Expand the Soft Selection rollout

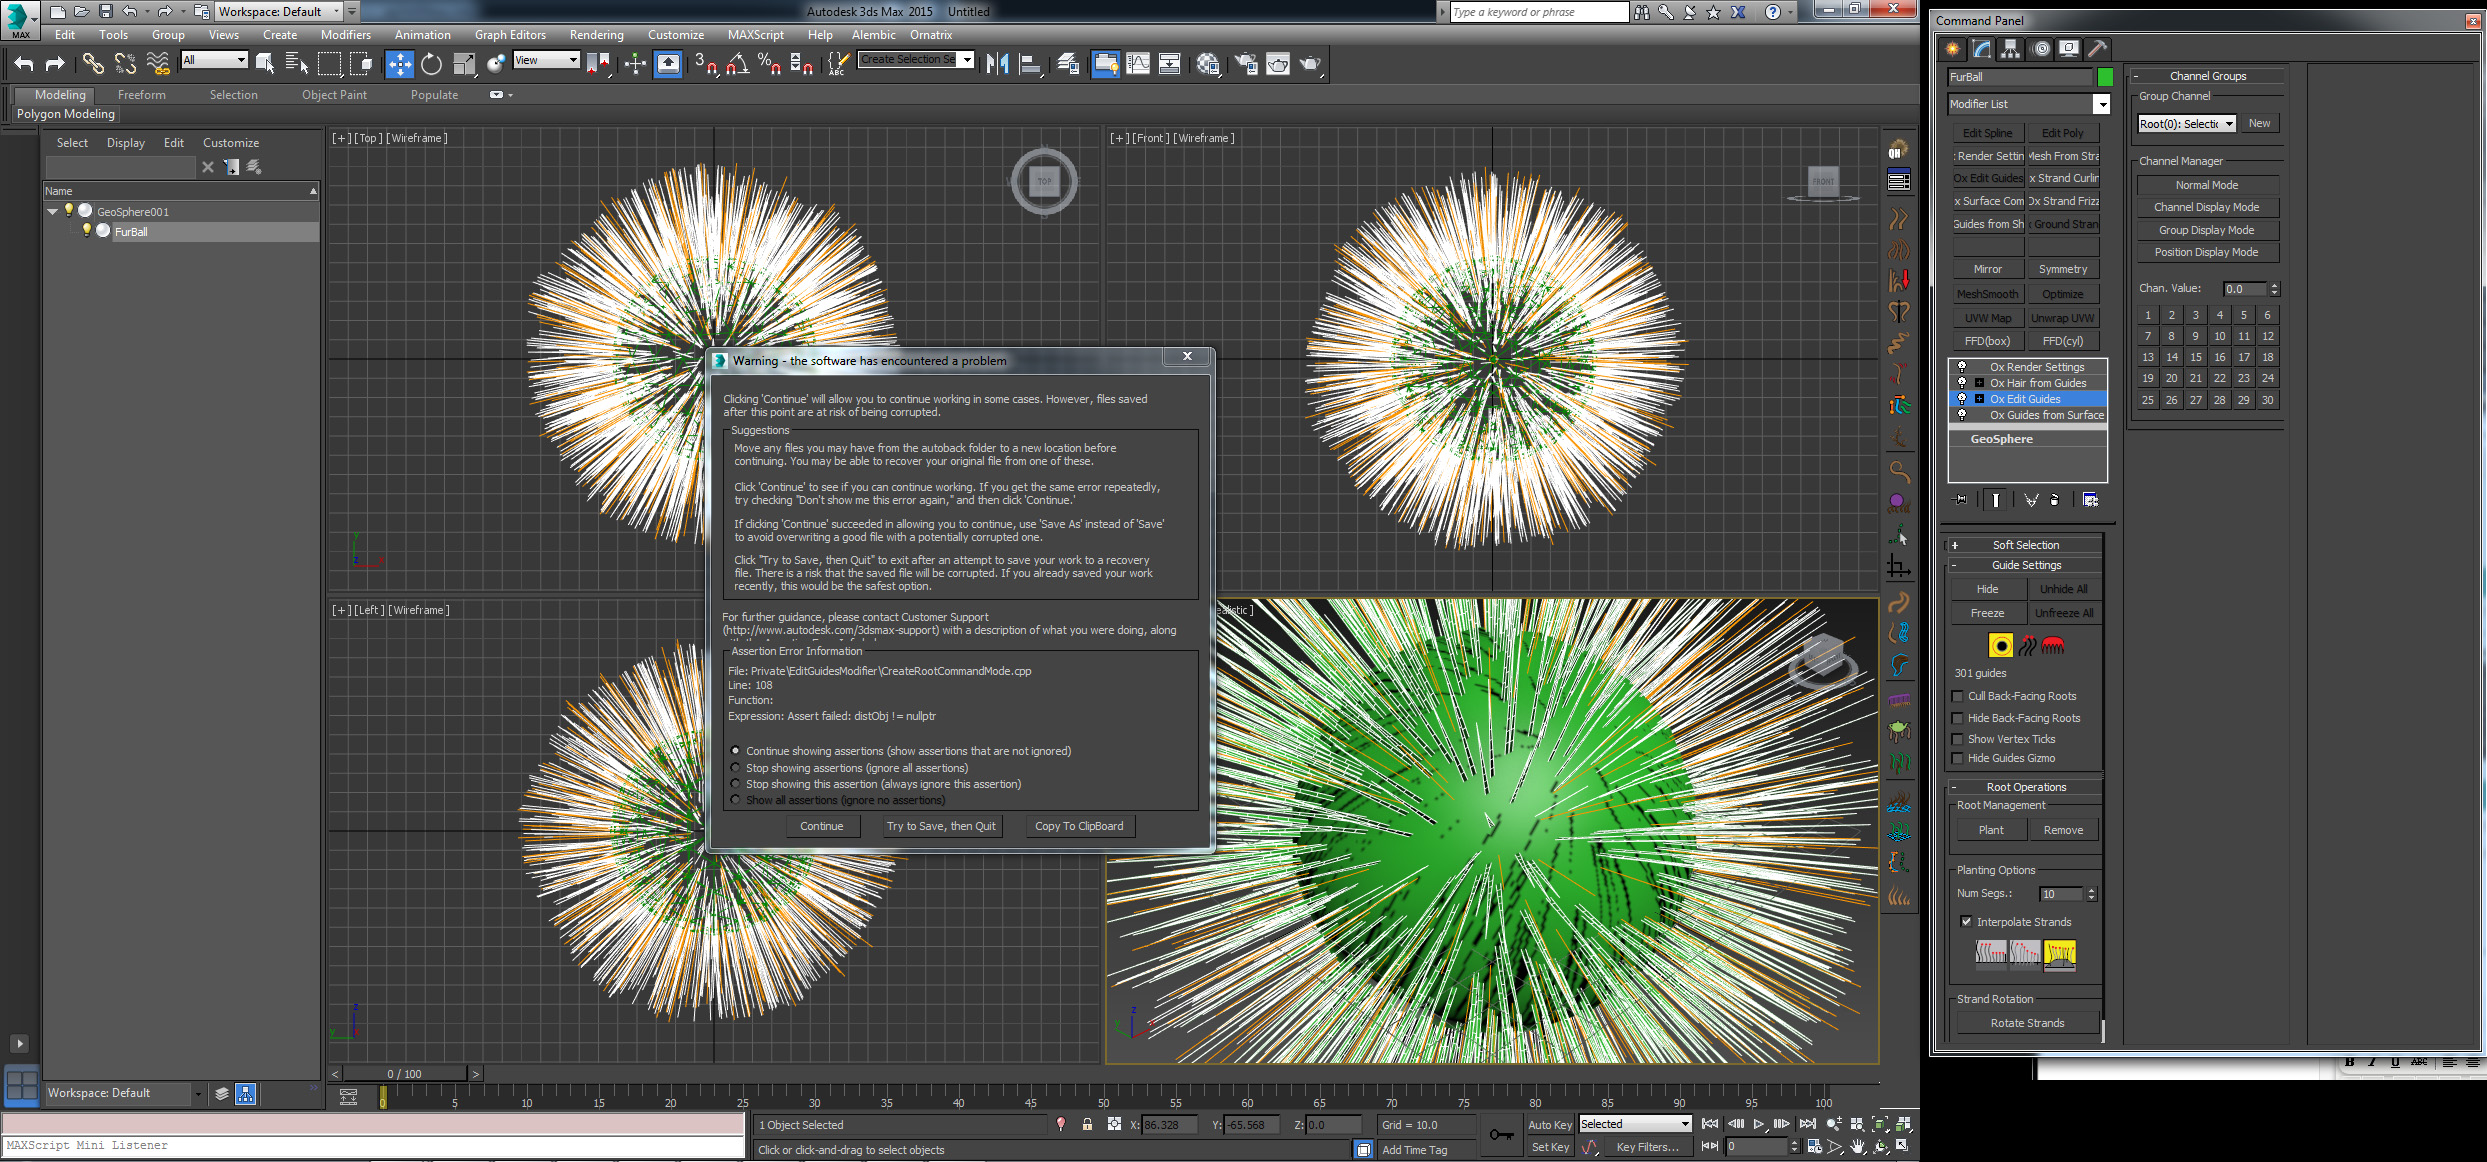(x=2025, y=545)
